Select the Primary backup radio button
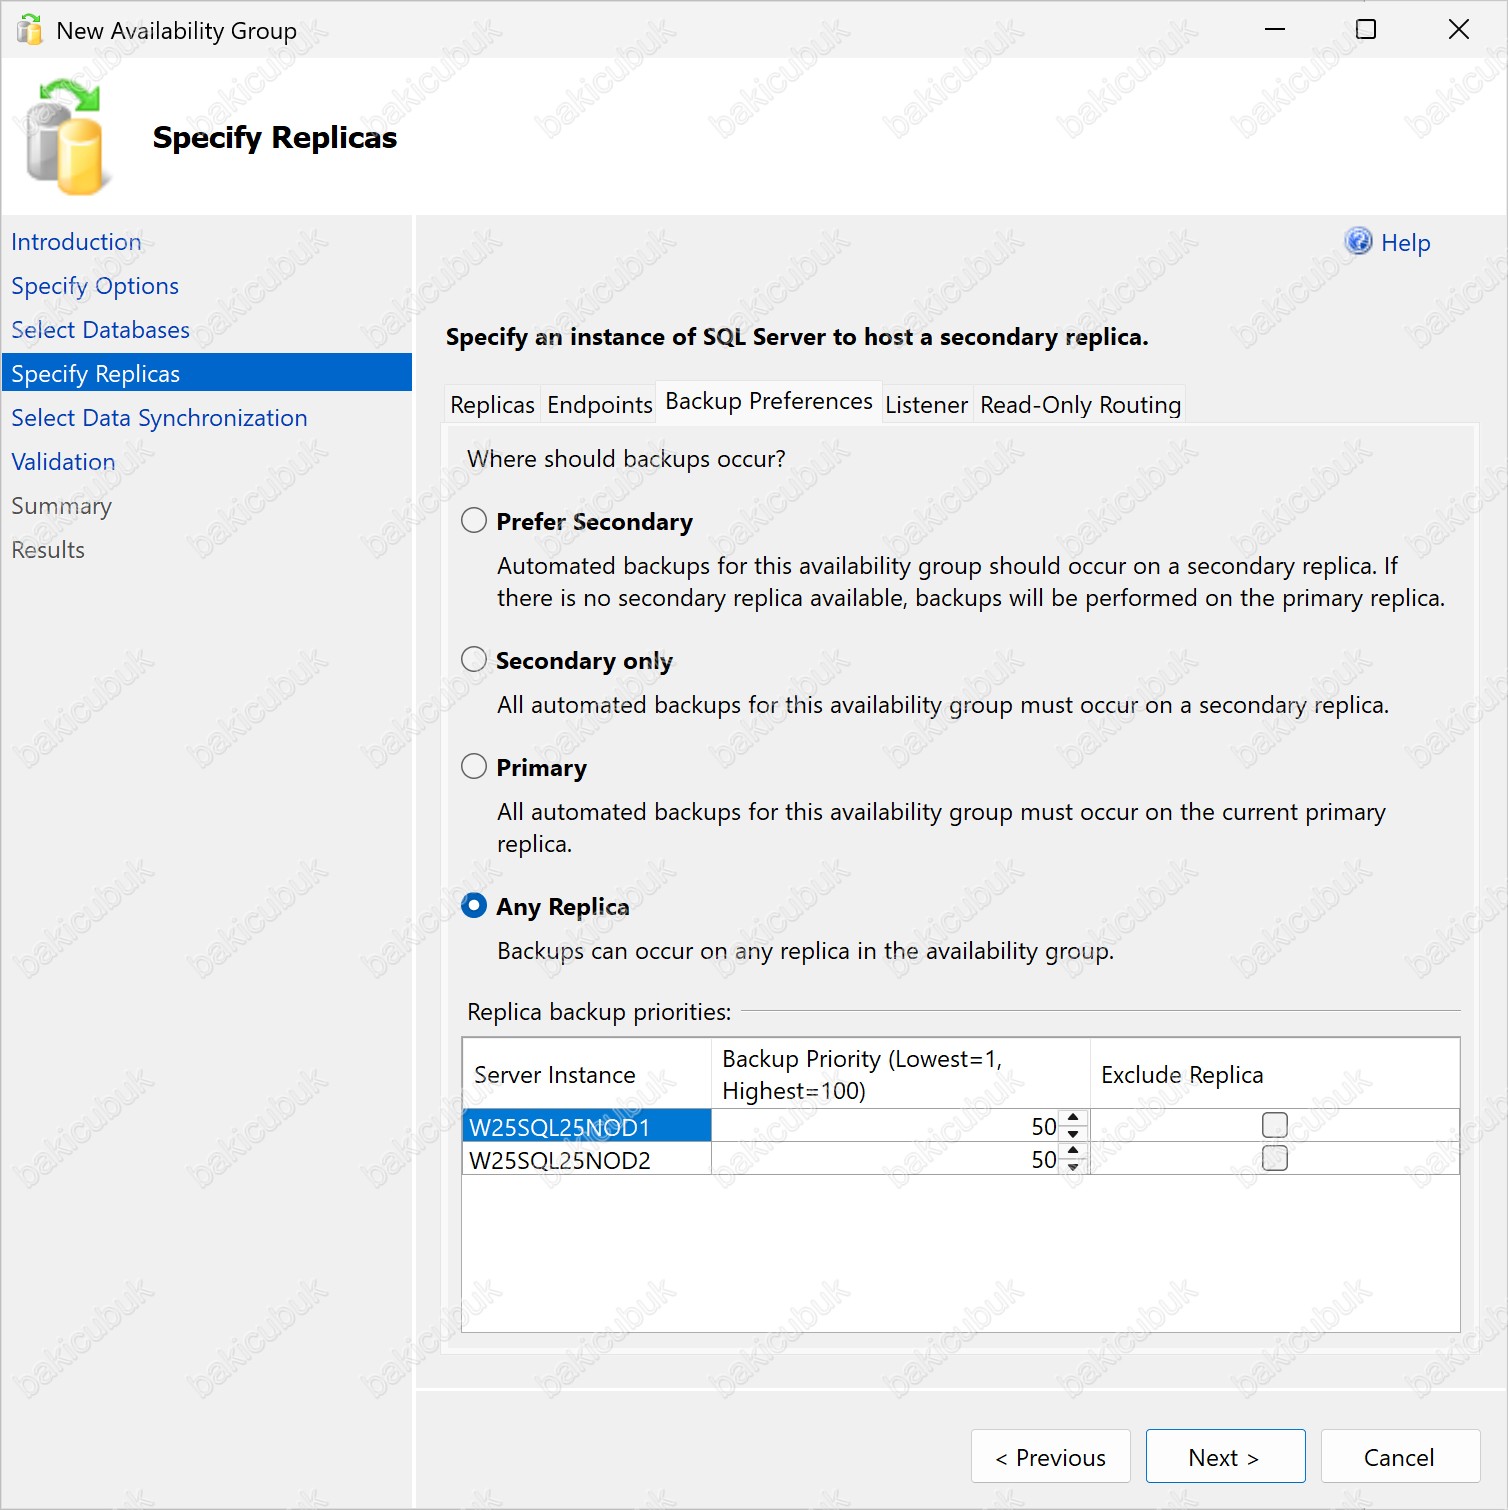This screenshot has height=1510, width=1508. [474, 767]
